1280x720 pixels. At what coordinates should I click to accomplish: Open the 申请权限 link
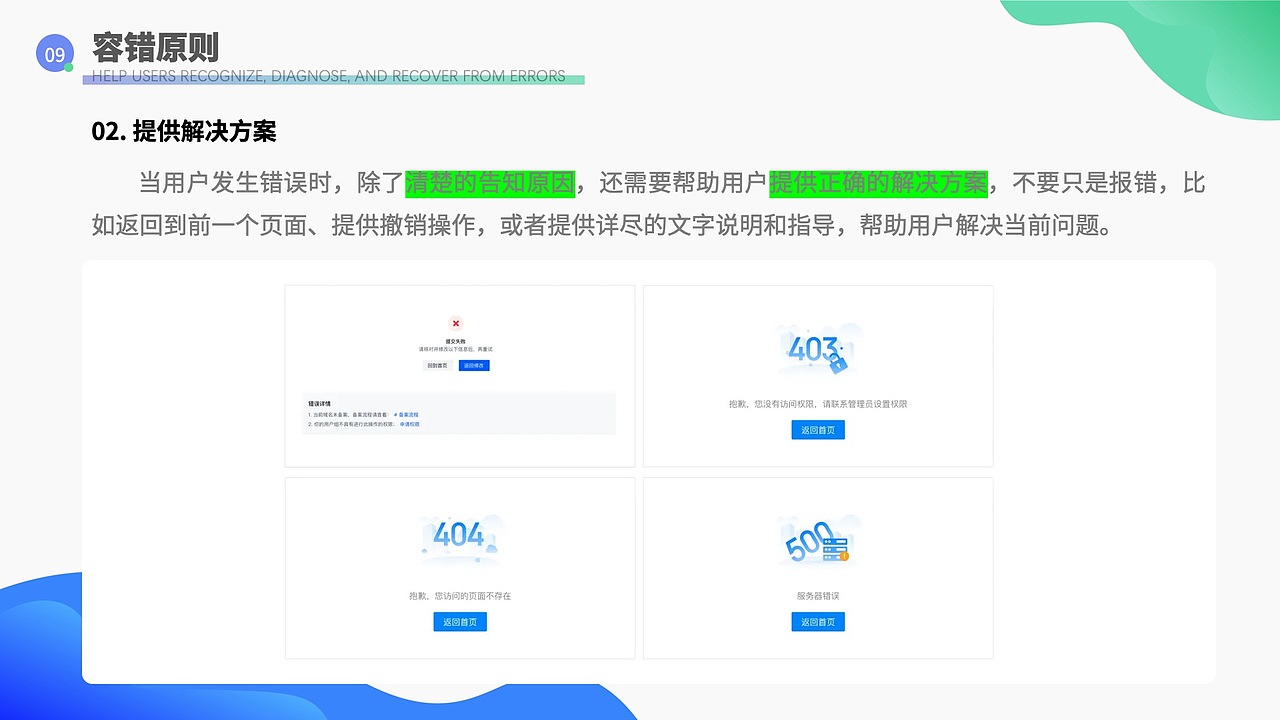click(x=410, y=424)
